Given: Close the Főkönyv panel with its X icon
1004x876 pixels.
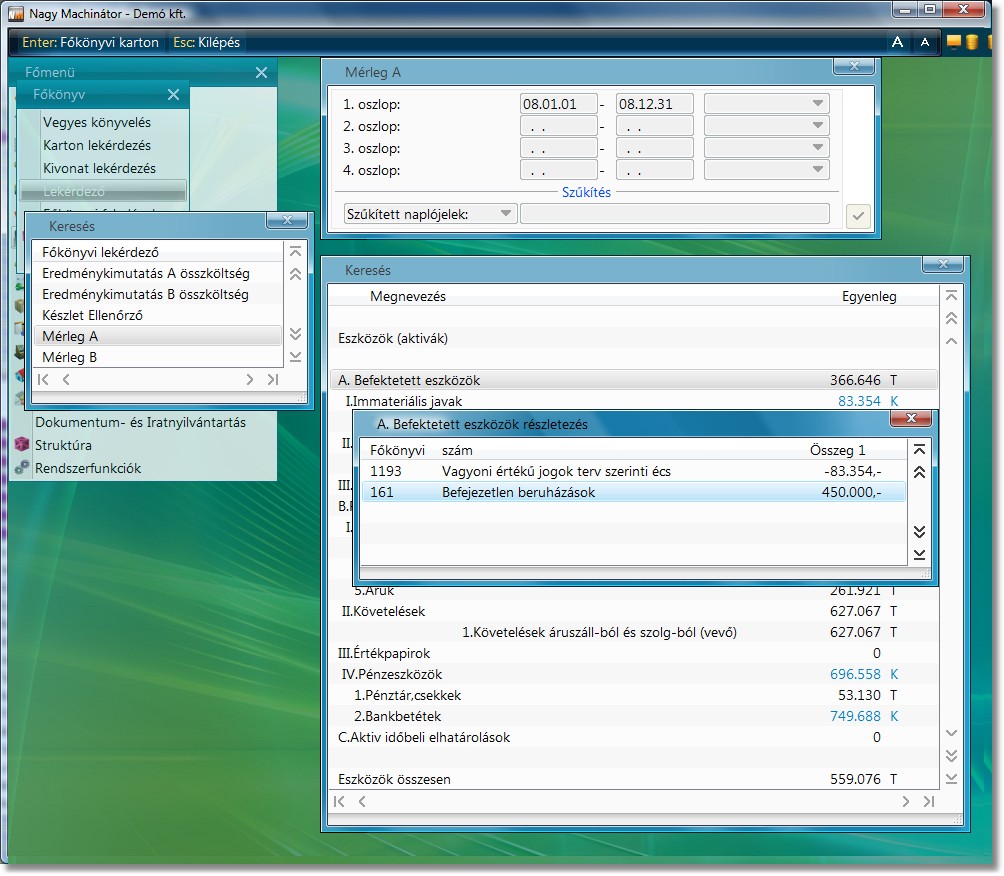Looking at the screenshot, I should [173, 95].
